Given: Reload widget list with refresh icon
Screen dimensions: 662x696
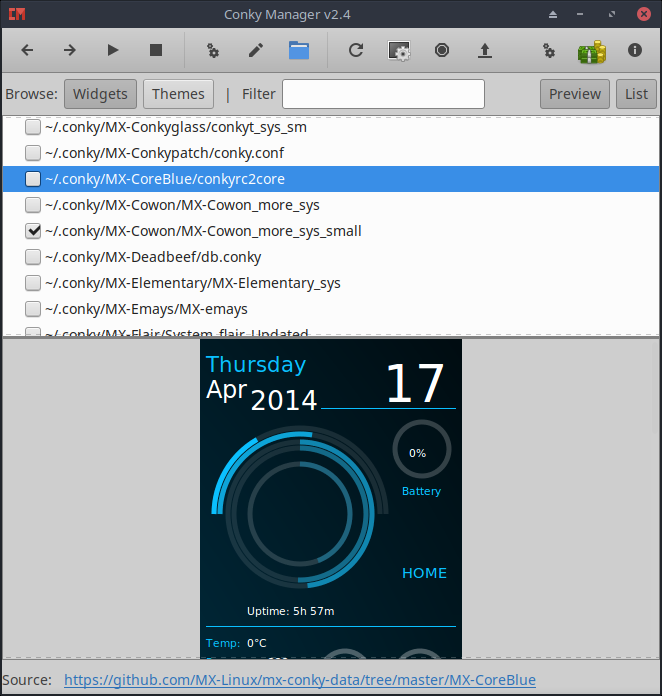Looking at the screenshot, I should pos(356,50).
